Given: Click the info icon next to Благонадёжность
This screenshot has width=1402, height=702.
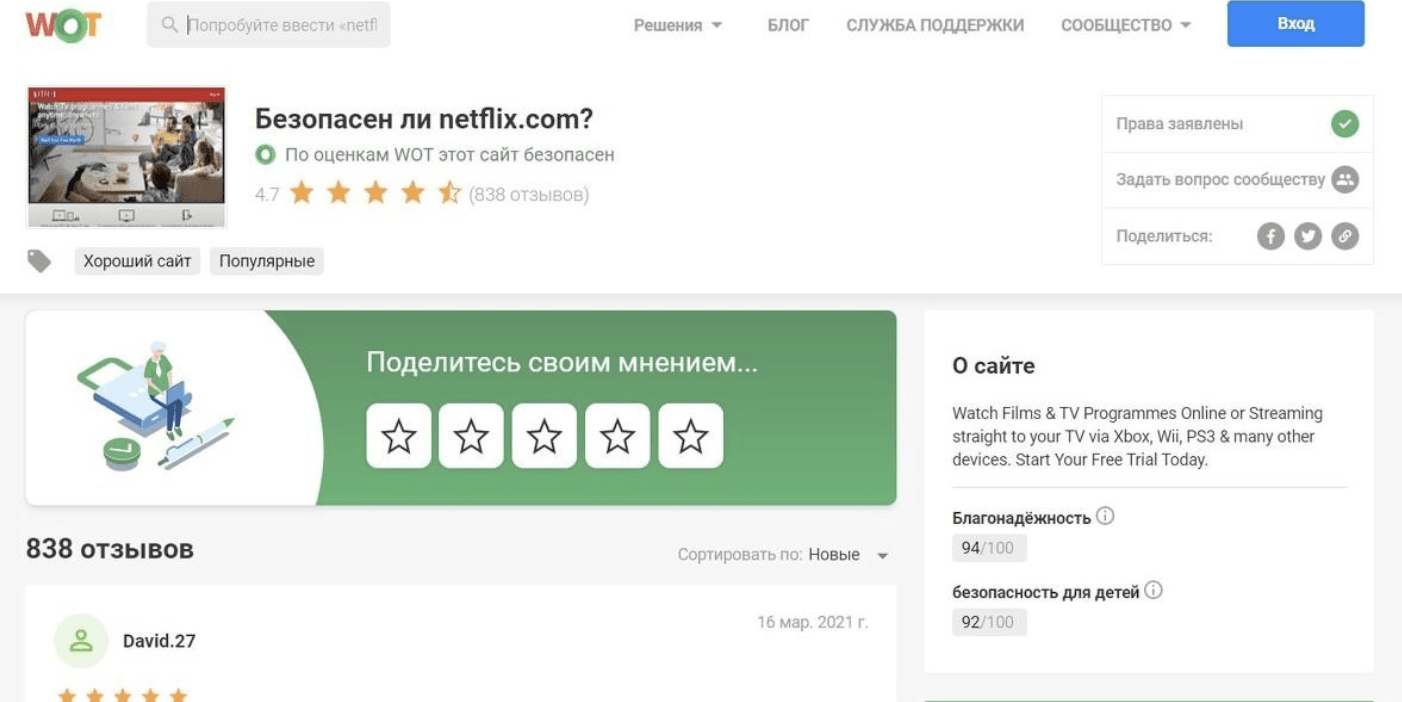Looking at the screenshot, I should click(x=1105, y=516).
